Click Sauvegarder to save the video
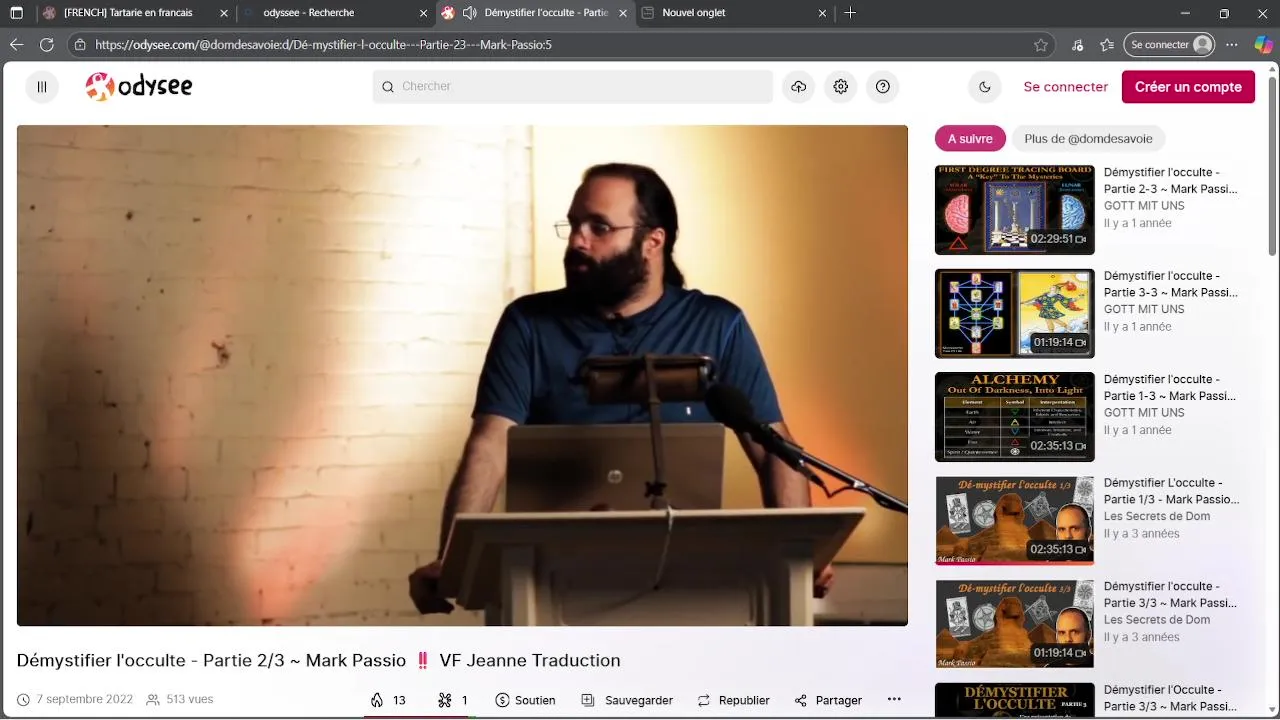This screenshot has height=720, width=1280. point(627,700)
